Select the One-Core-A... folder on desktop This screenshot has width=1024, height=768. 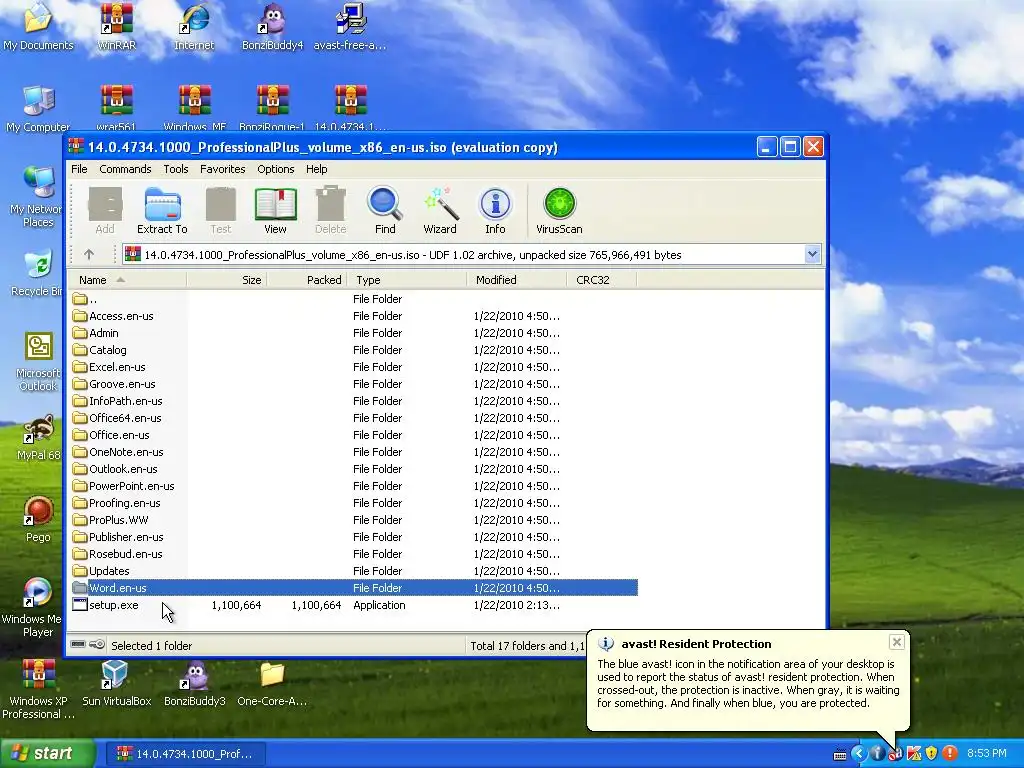[272, 684]
